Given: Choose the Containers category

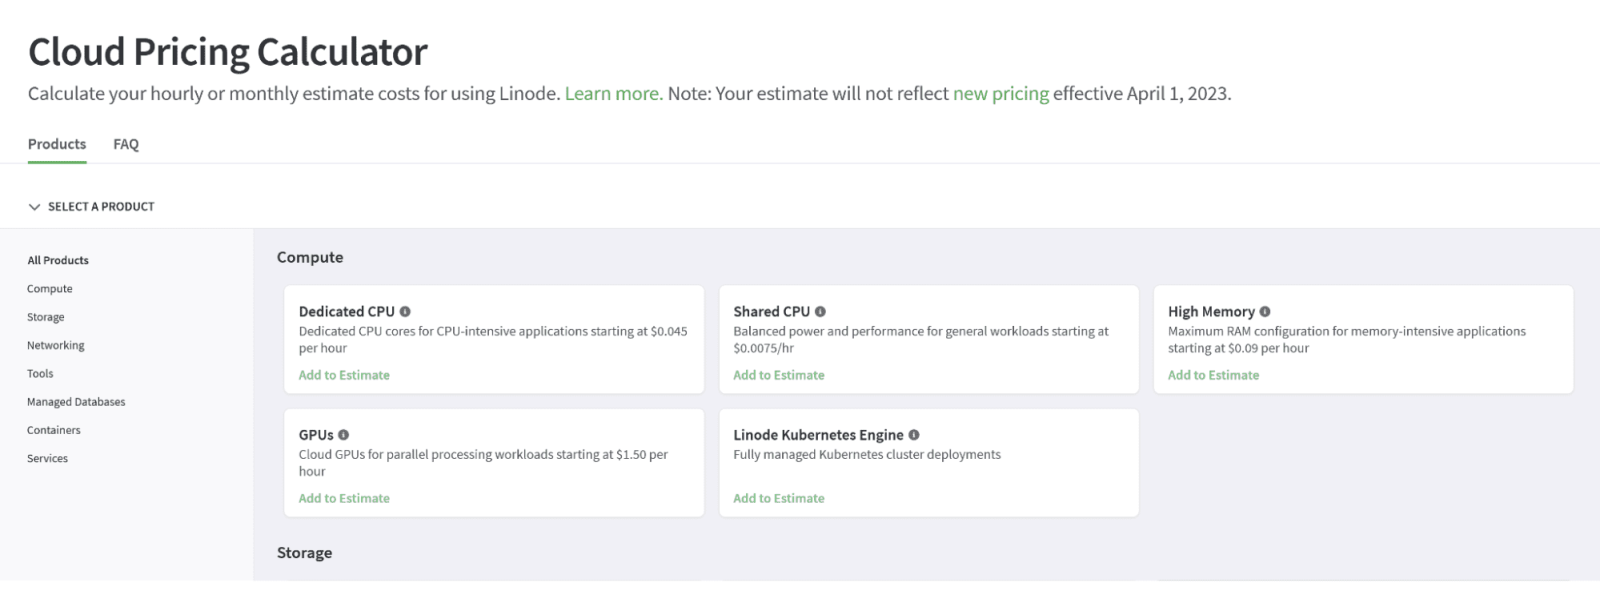Looking at the screenshot, I should click(54, 430).
